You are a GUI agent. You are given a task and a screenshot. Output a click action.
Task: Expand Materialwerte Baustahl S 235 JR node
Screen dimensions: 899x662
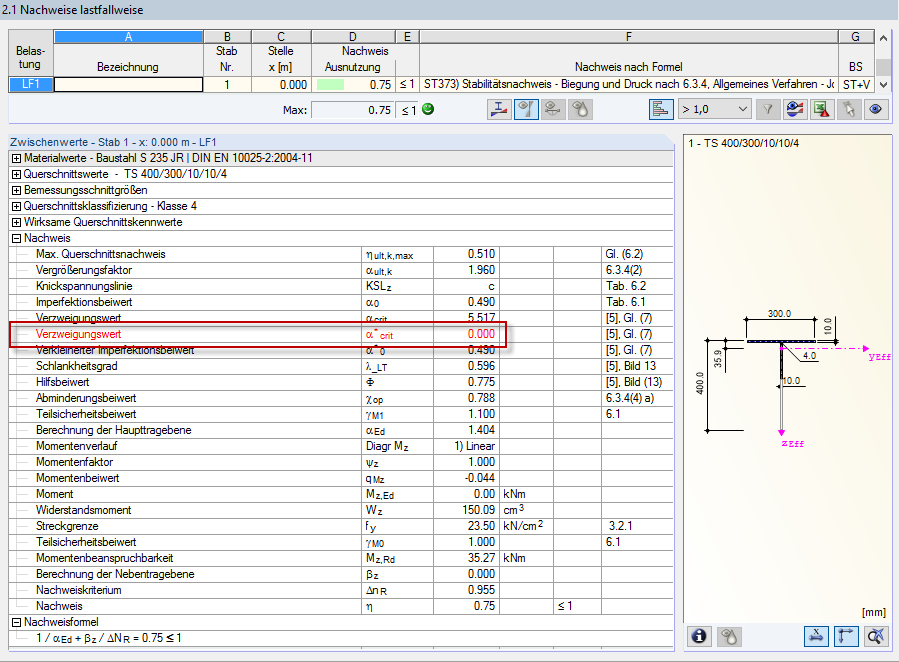click(17, 158)
